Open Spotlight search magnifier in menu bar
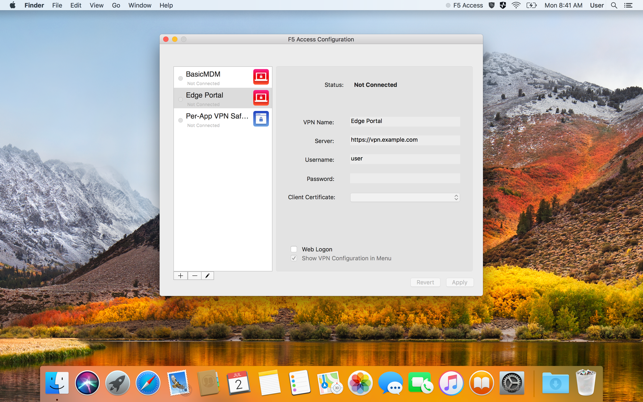The height and width of the screenshot is (402, 643). pyautogui.click(x=614, y=6)
